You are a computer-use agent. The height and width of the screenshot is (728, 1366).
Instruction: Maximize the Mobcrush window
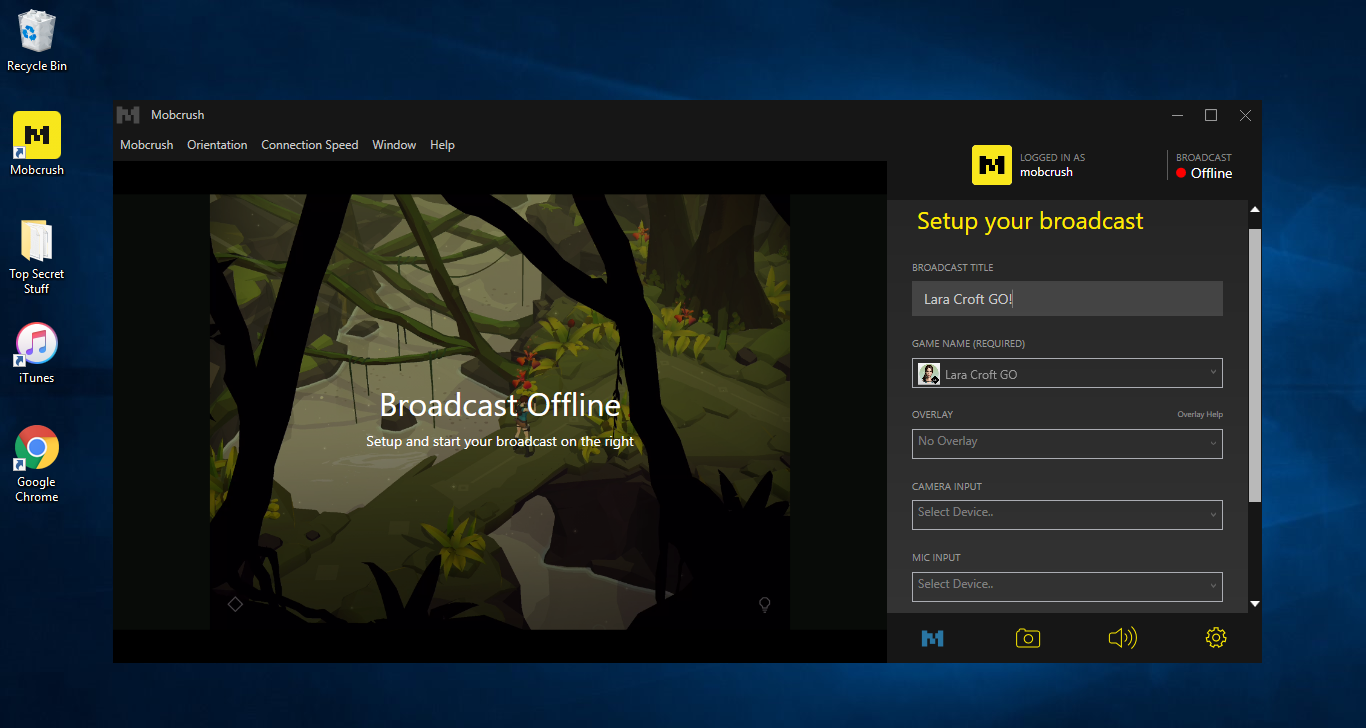pos(1211,115)
